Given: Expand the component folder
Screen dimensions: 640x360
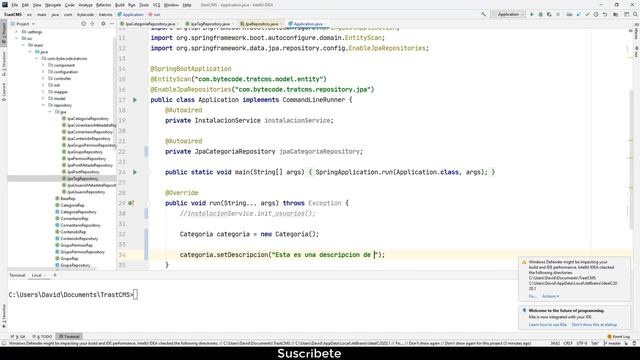Looking at the screenshot, I should pyautogui.click(x=43, y=65).
